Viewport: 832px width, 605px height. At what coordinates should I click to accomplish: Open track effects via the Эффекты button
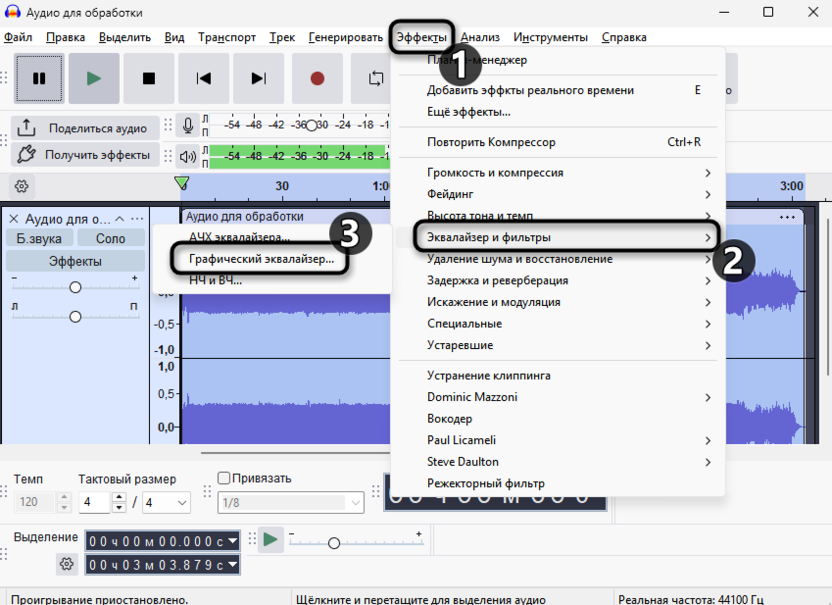pyautogui.click(x=74, y=259)
